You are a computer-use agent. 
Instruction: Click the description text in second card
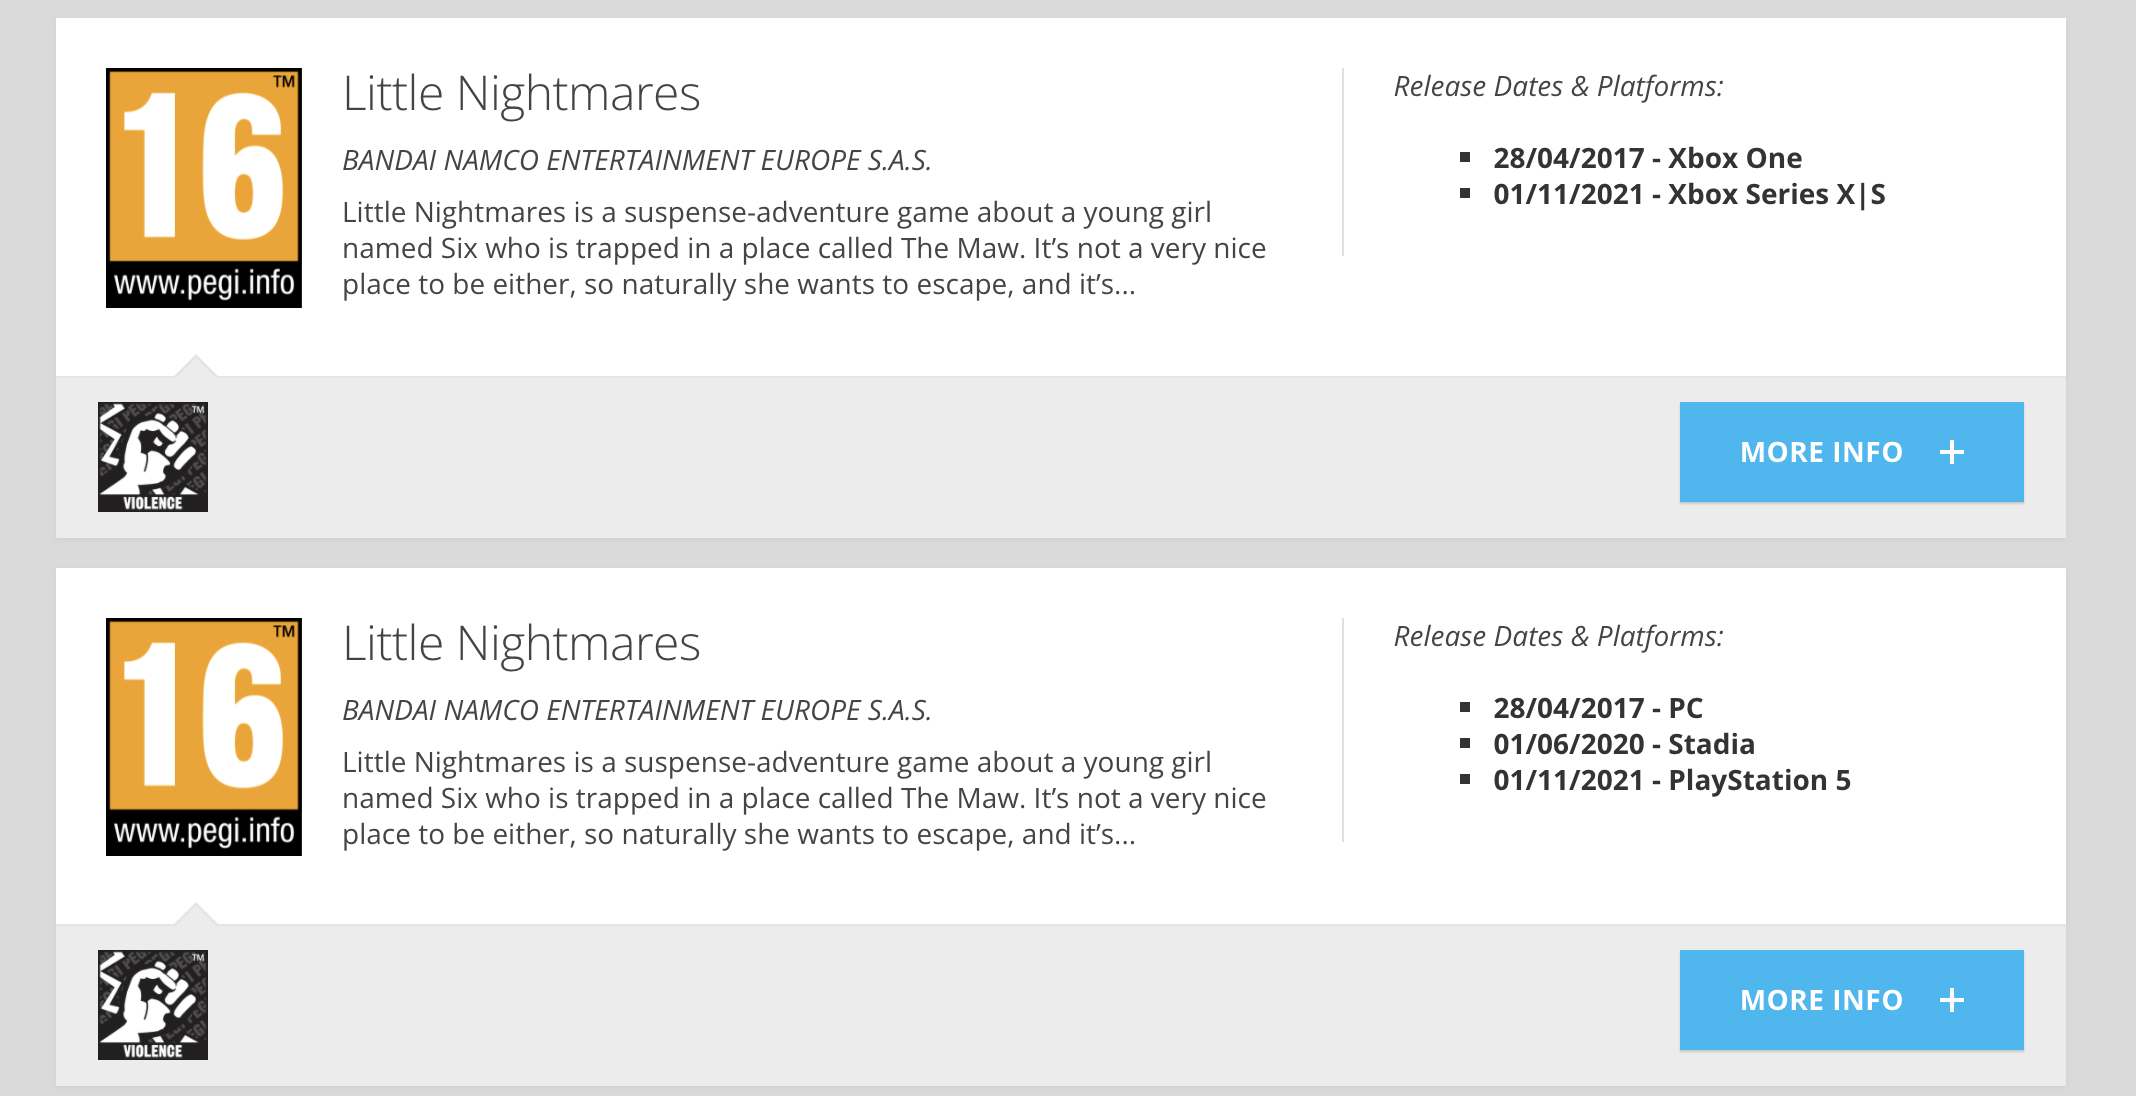[804, 798]
